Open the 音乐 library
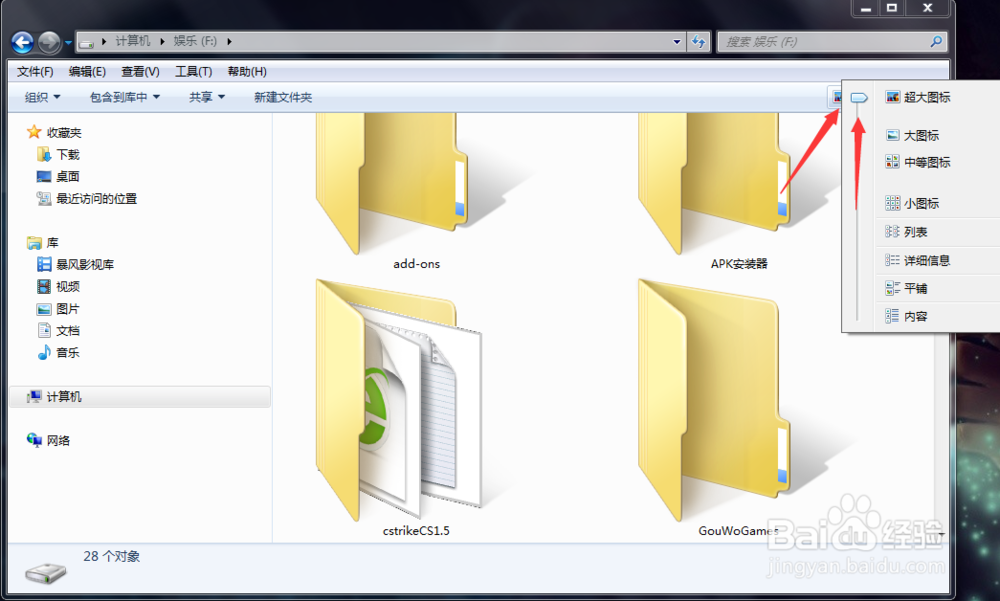Image resolution: width=1000 pixels, height=601 pixels. [x=68, y=353]
